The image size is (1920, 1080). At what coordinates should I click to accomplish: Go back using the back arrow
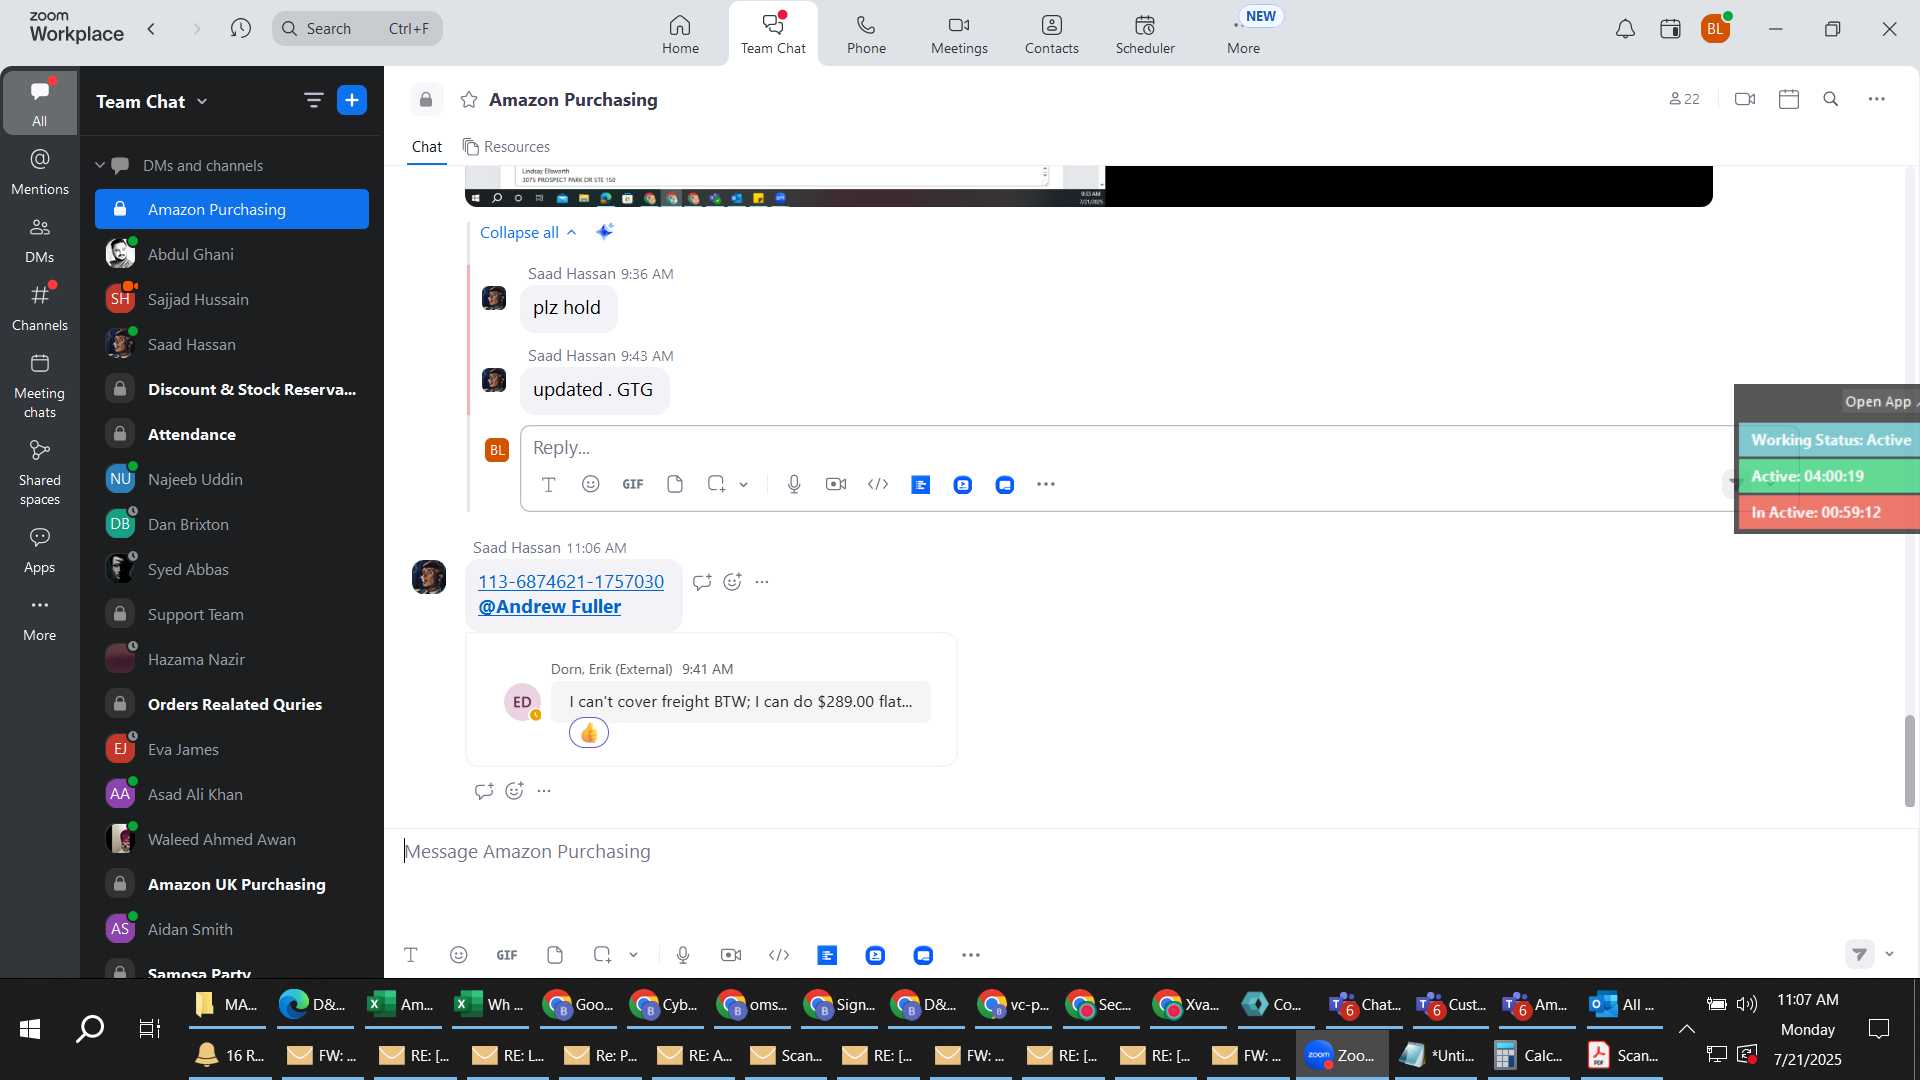(x=151, y=28)
